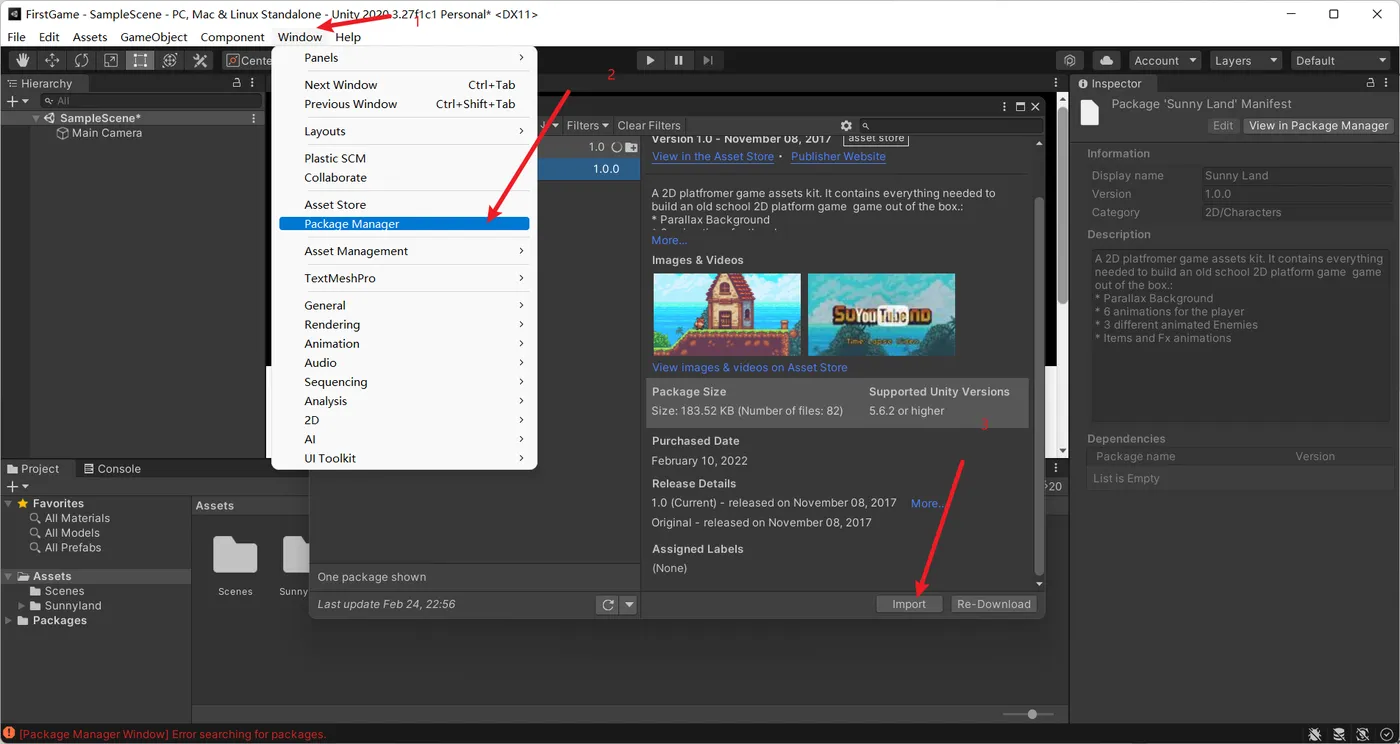
Task: Collapse the Favorites group
Action: [x=9, y=504]
